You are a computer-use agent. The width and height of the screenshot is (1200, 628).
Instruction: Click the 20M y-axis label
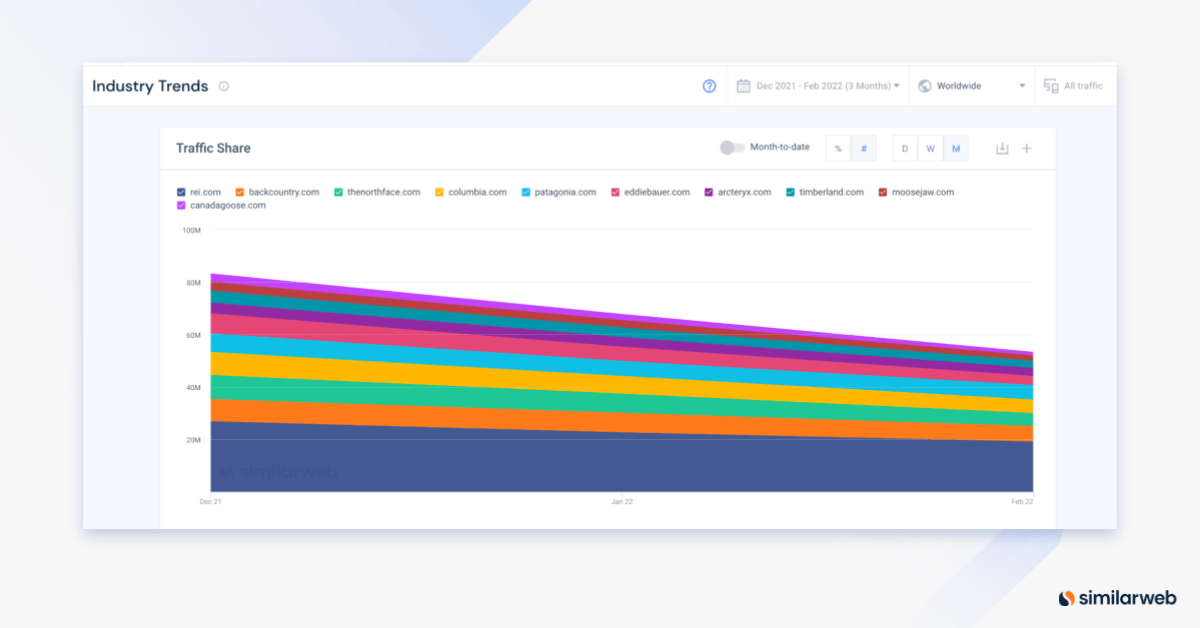click(x=193, y=440)
